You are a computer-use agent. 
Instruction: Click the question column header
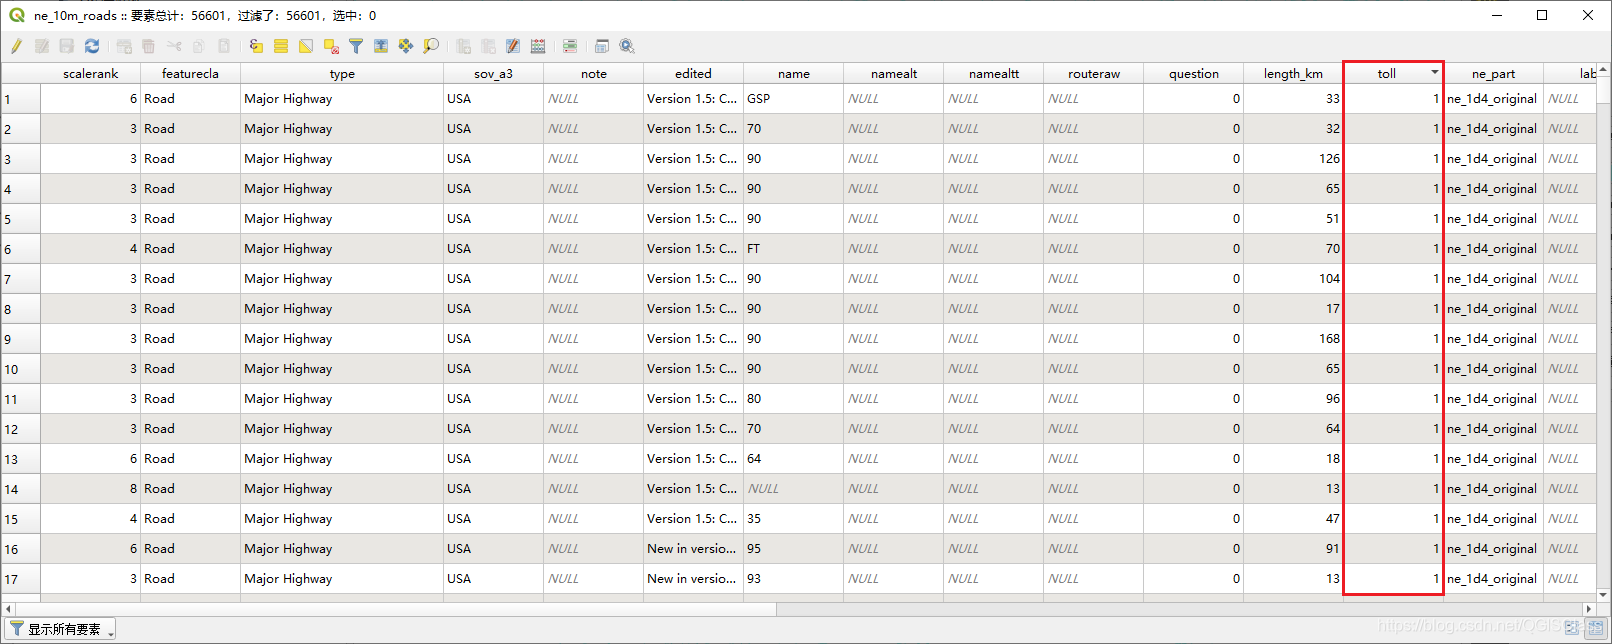click(1194, 73)
